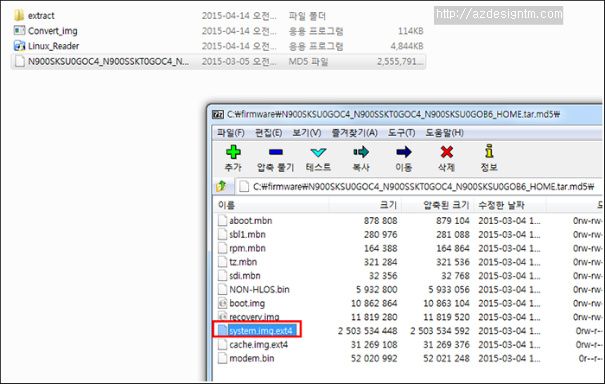Click the sdi.mbn file icon

(222, 276)
